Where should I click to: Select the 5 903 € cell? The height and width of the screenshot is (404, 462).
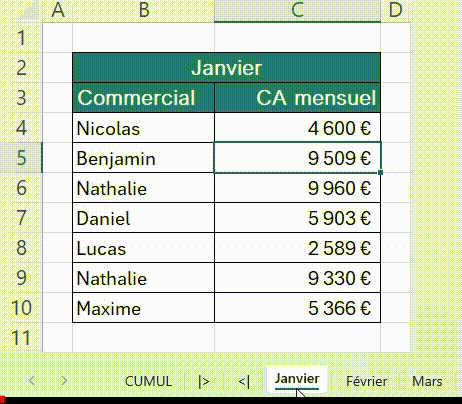(297, 218)
